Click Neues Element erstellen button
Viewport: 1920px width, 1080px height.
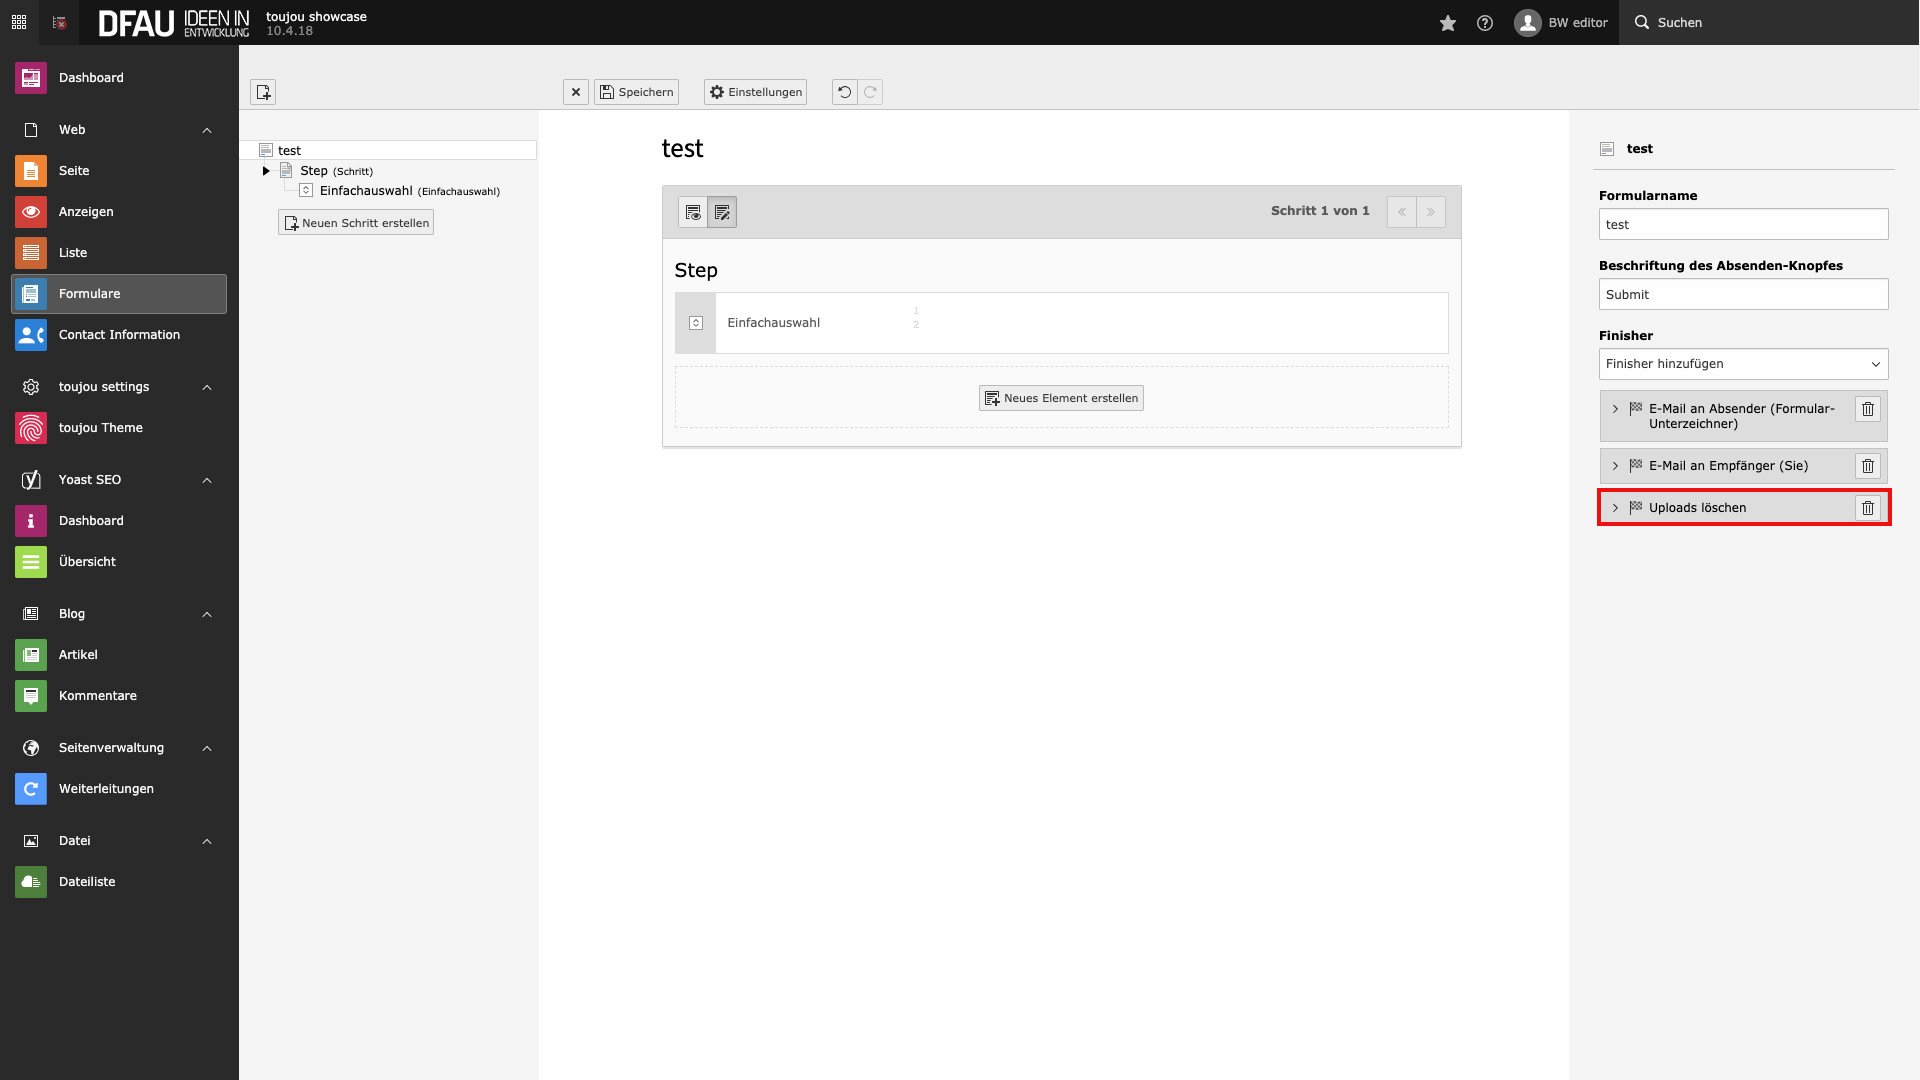pyautogui.click(x=1061, y=398)
